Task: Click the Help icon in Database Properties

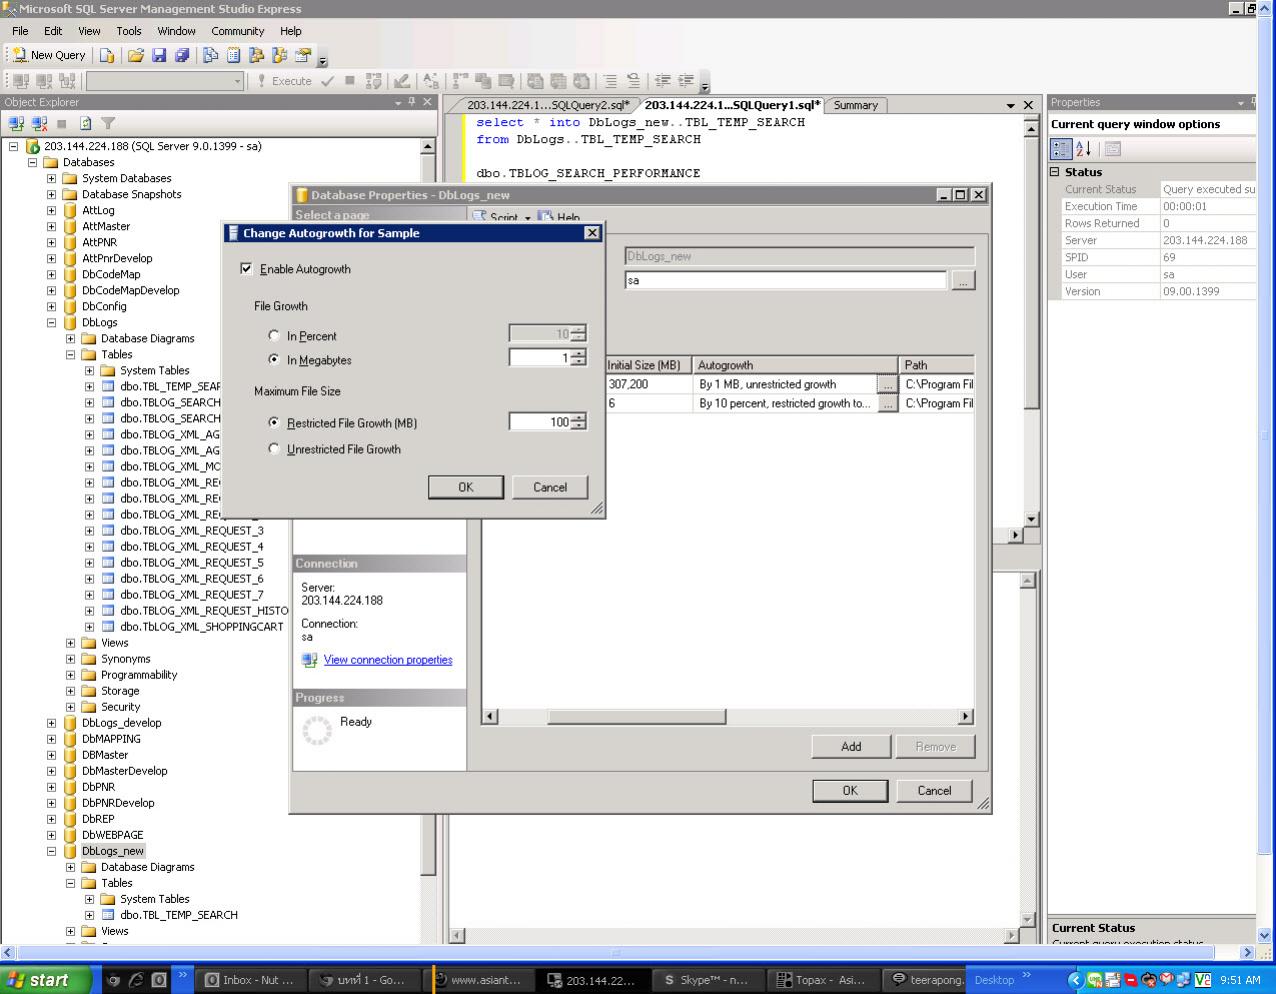Action: click(x=545, y=216)
